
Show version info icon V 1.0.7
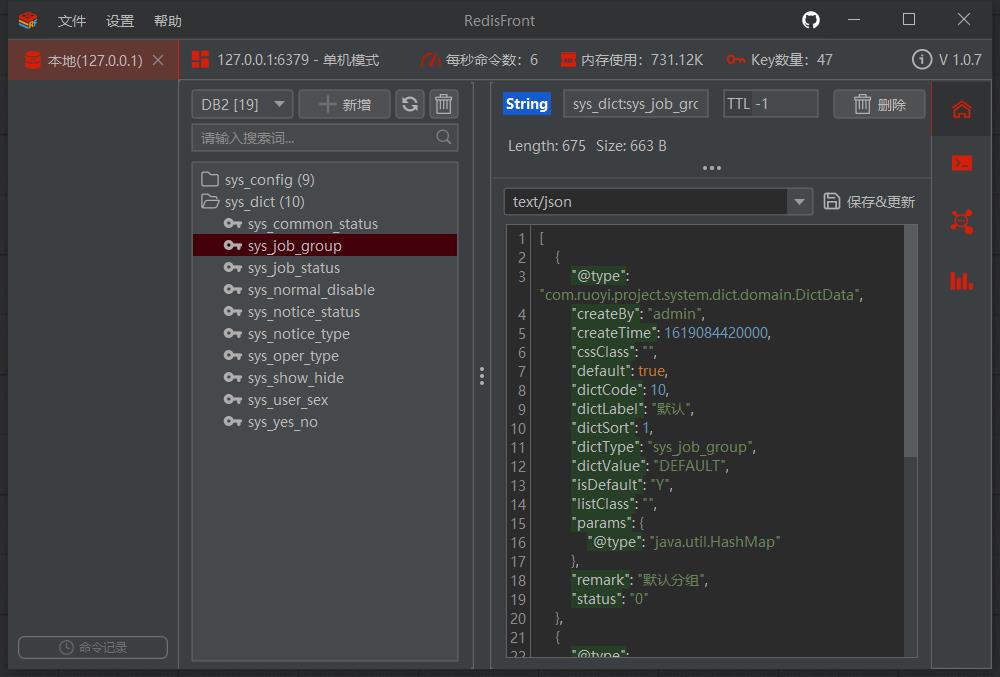pos(922,60)
